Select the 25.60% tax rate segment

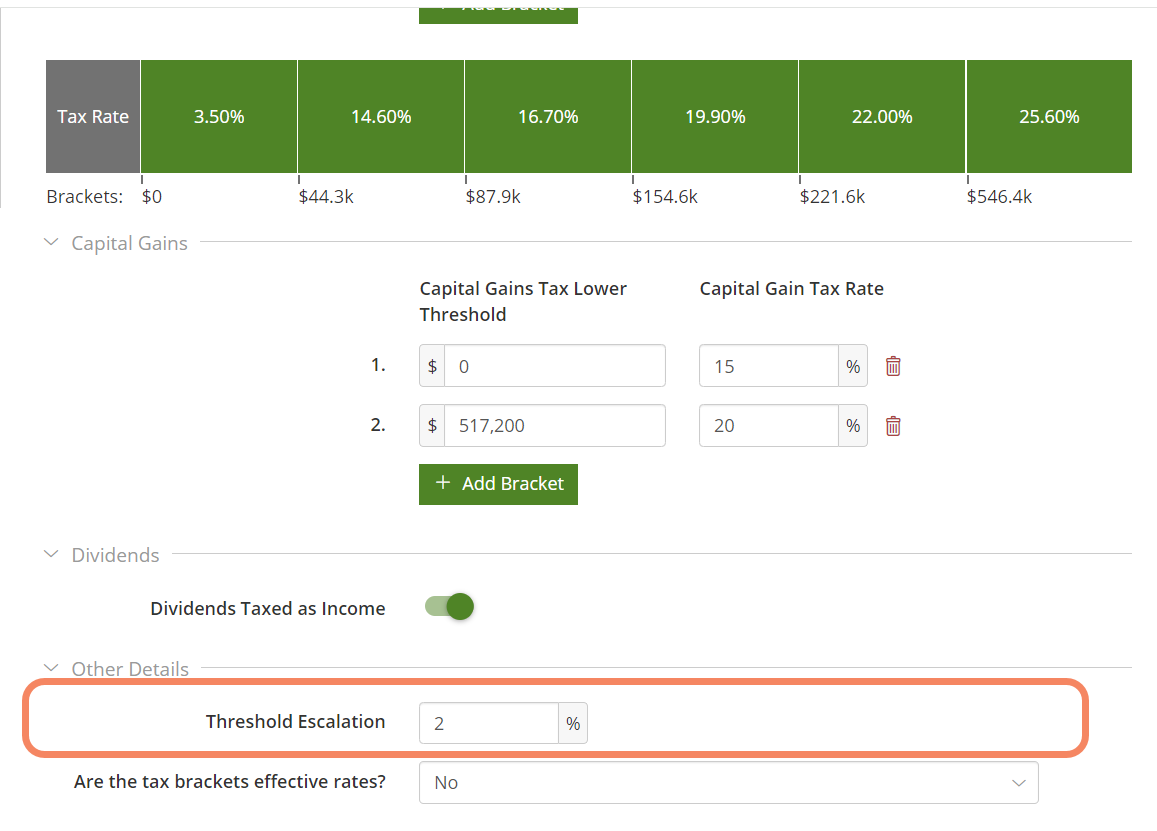1049,117
